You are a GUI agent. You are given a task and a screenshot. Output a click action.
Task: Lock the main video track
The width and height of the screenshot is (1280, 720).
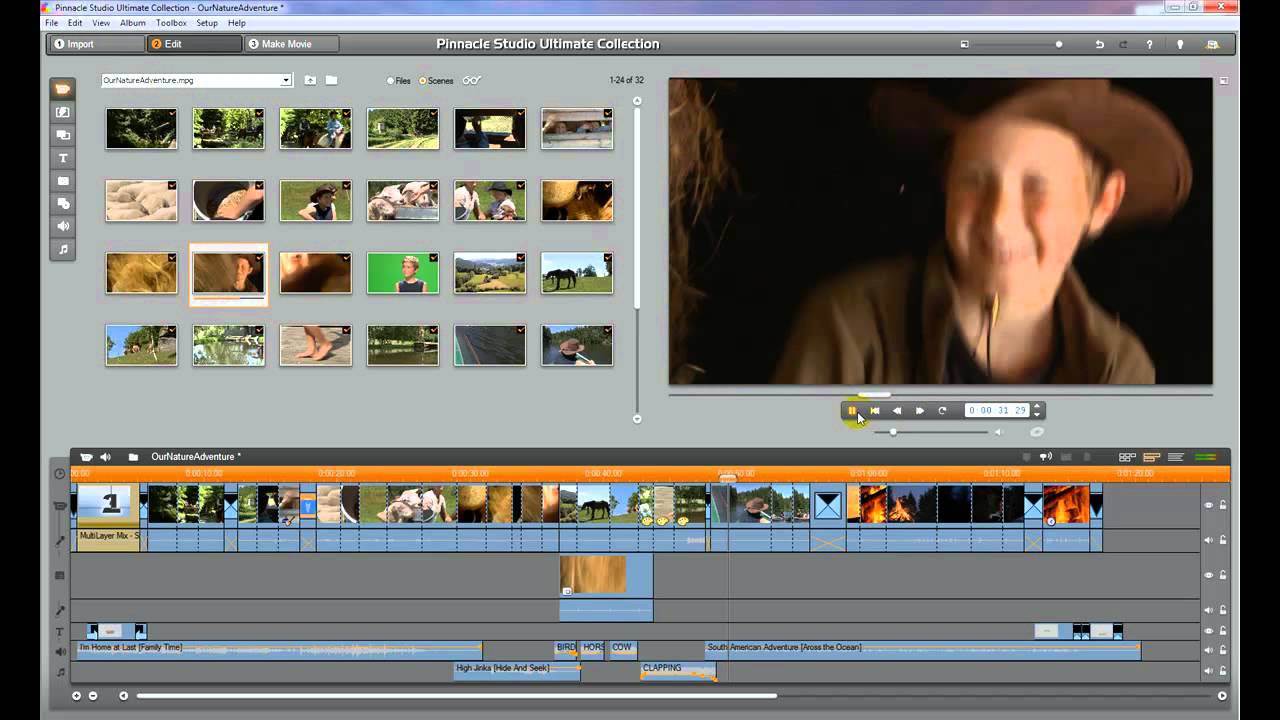click(x=1222, y=505)
